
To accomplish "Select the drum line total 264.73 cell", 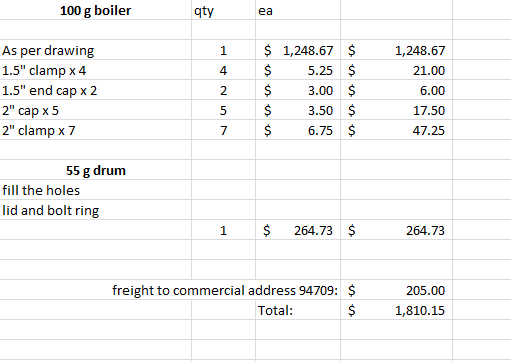I will point(397,230).
